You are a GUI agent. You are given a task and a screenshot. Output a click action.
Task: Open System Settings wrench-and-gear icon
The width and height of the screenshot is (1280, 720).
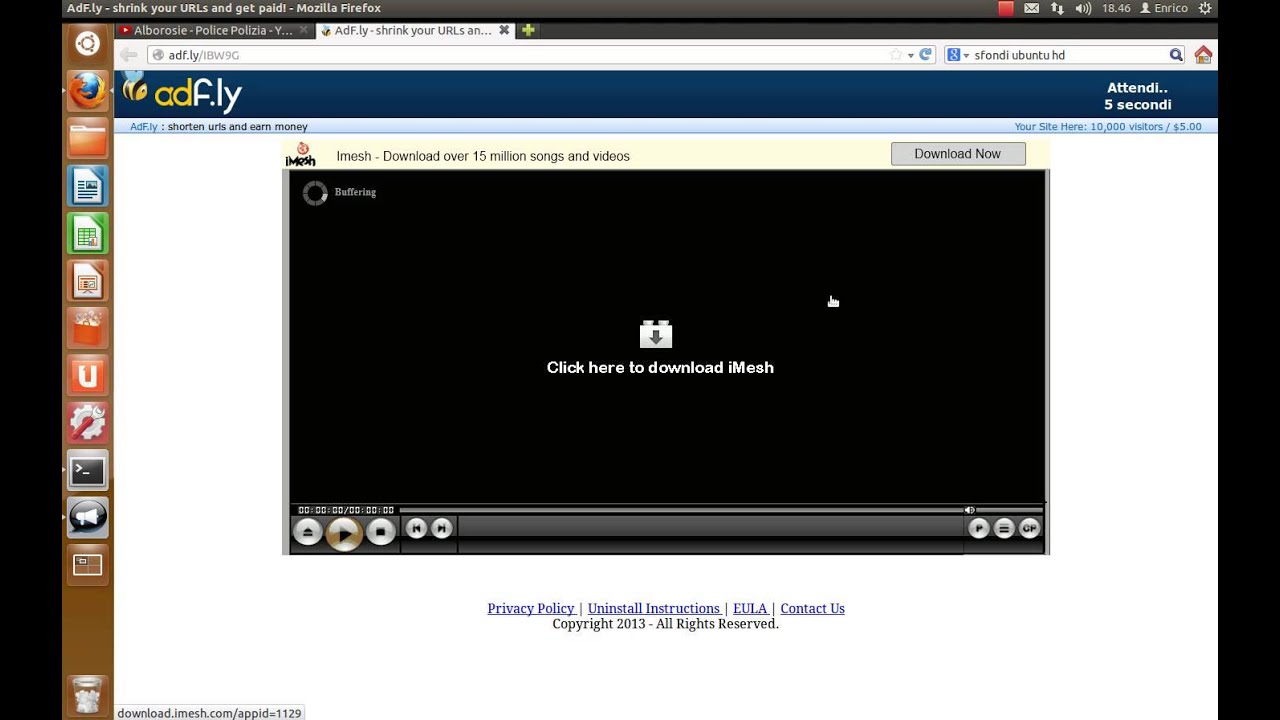click(87, 423)
